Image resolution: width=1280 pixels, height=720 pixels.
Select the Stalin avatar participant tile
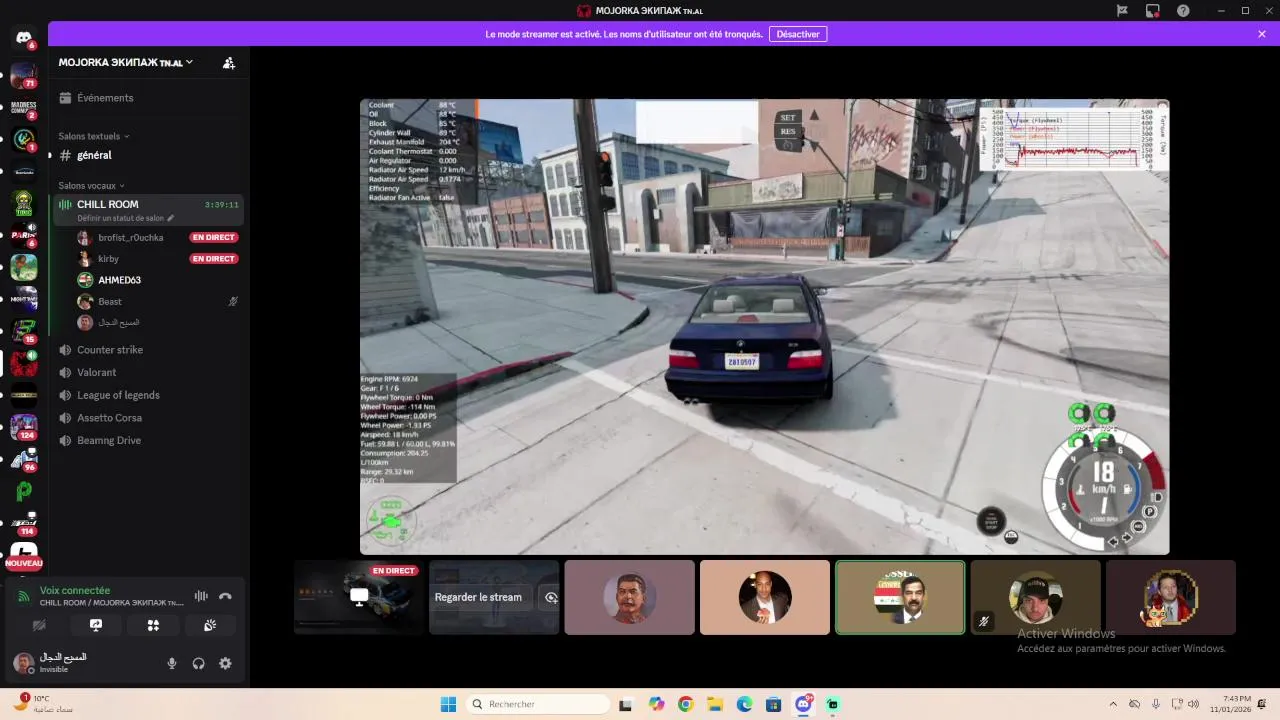629,597
